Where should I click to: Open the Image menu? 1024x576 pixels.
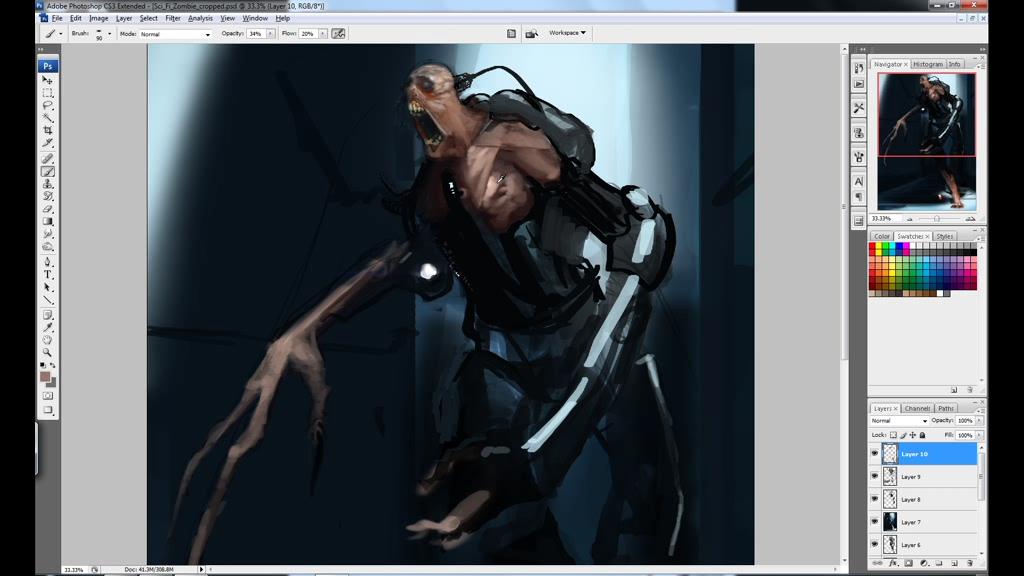pyautogui.click(x=99, y=18)
